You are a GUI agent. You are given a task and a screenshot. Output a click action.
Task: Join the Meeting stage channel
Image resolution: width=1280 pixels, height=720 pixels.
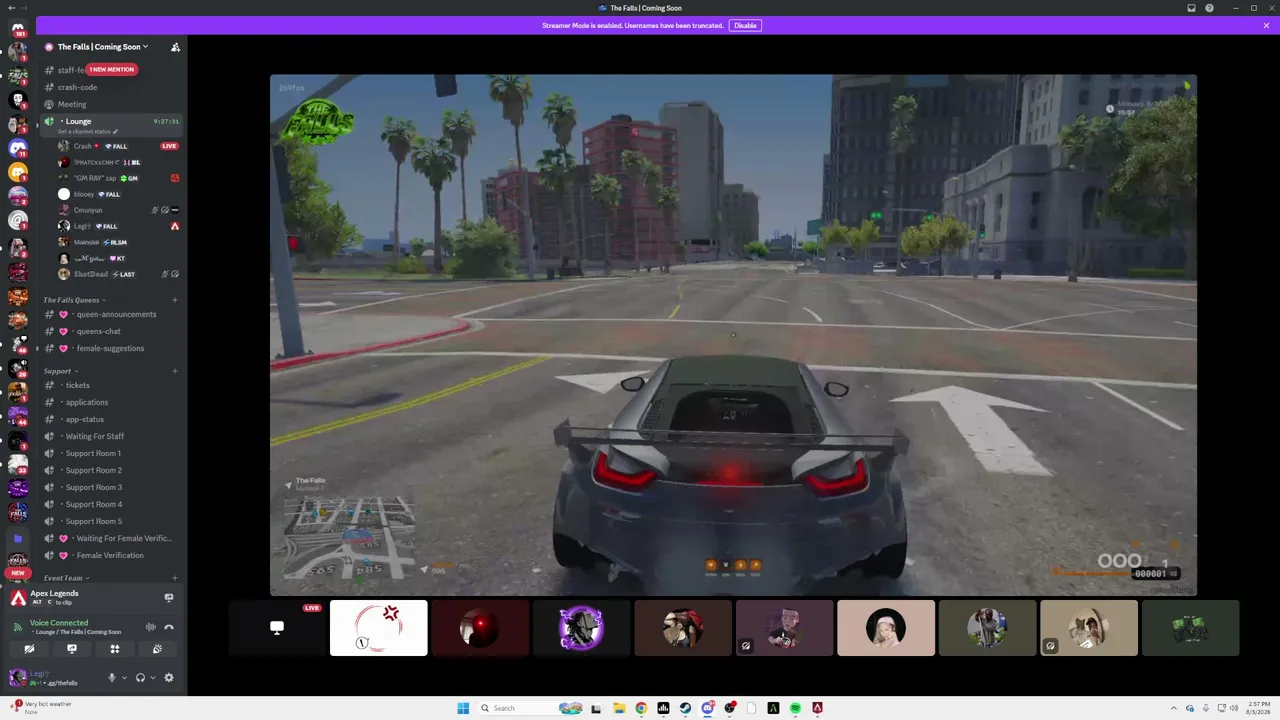[112, 104]
